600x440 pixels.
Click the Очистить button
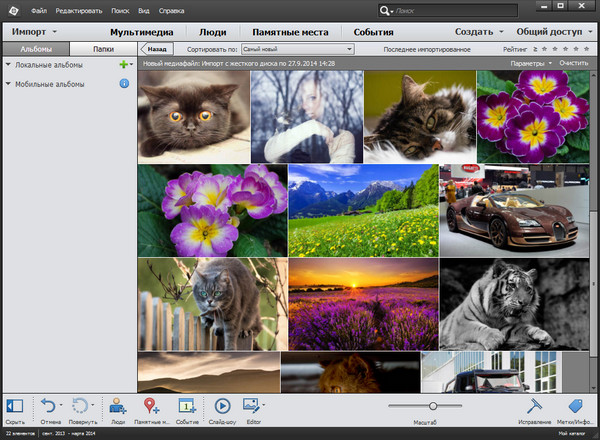click(574, 63)
